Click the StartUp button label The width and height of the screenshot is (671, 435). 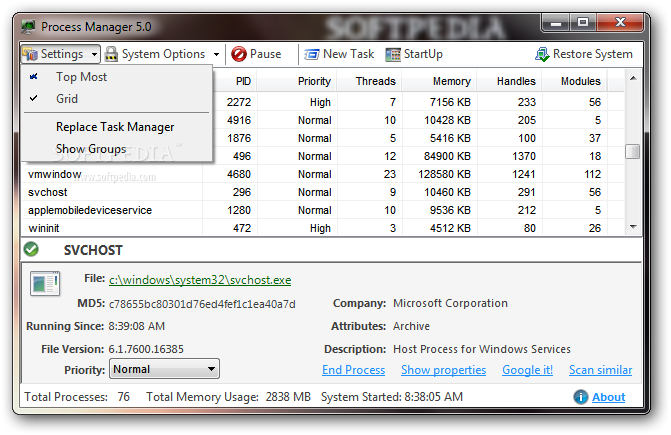[423, 54]
